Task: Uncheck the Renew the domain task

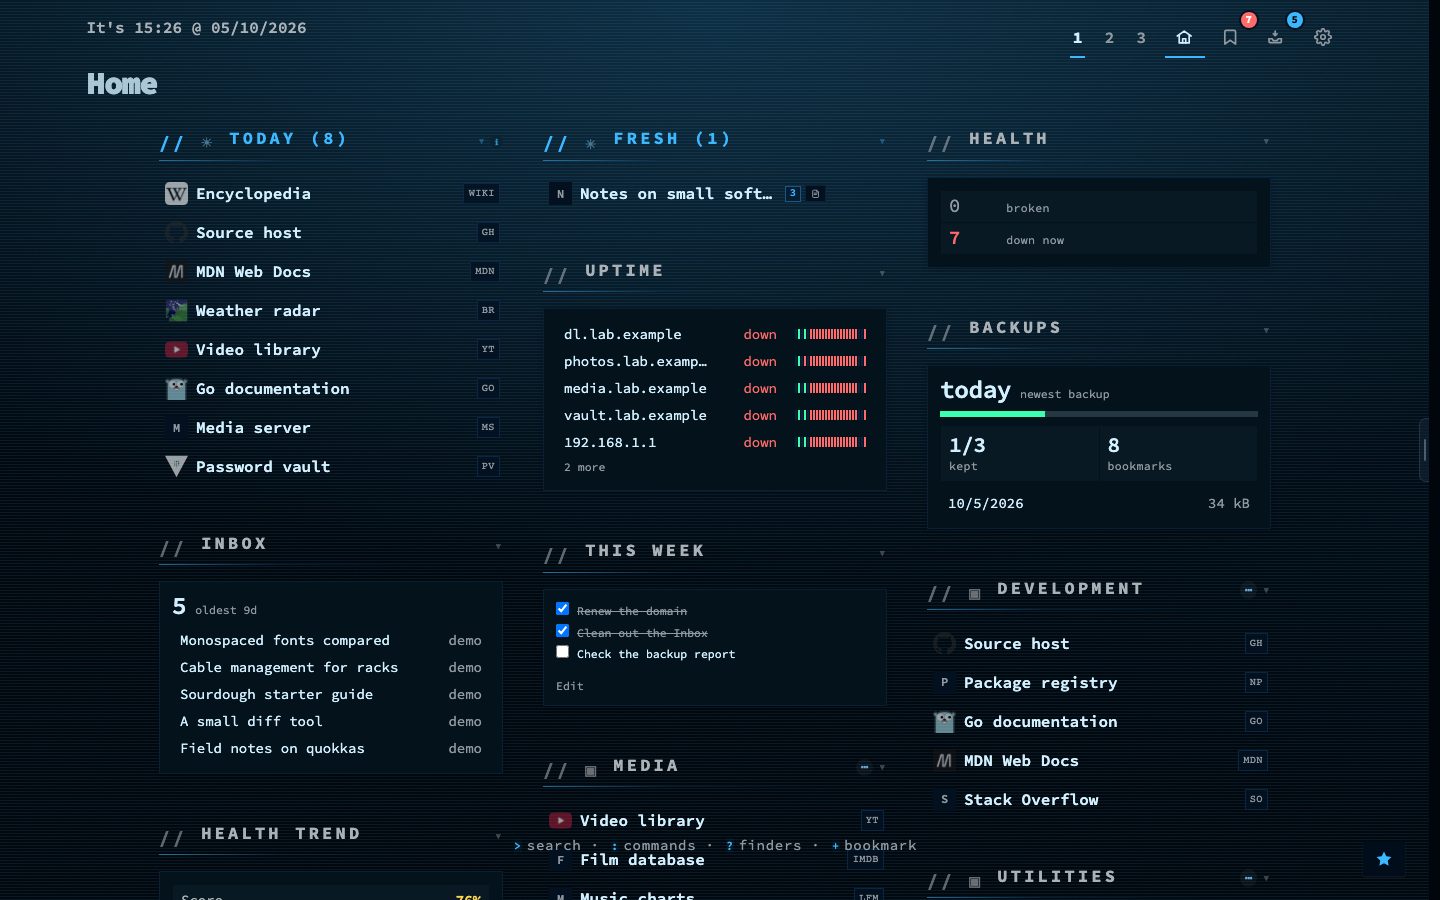Action: coord(562,609)
